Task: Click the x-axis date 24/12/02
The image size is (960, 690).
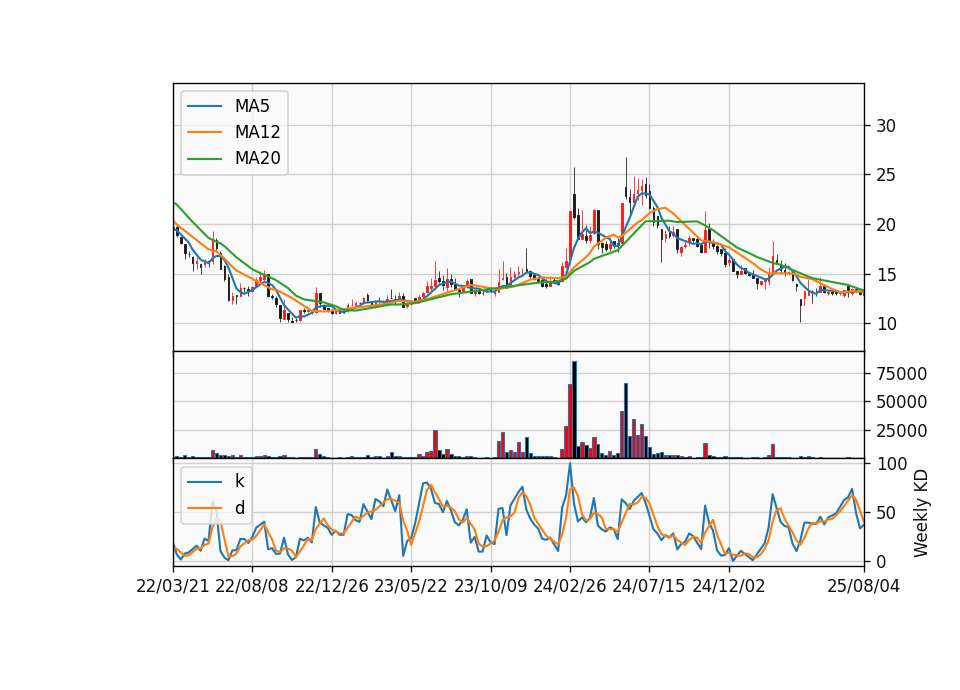Action: pyautogui.click(x=729, y=587)
